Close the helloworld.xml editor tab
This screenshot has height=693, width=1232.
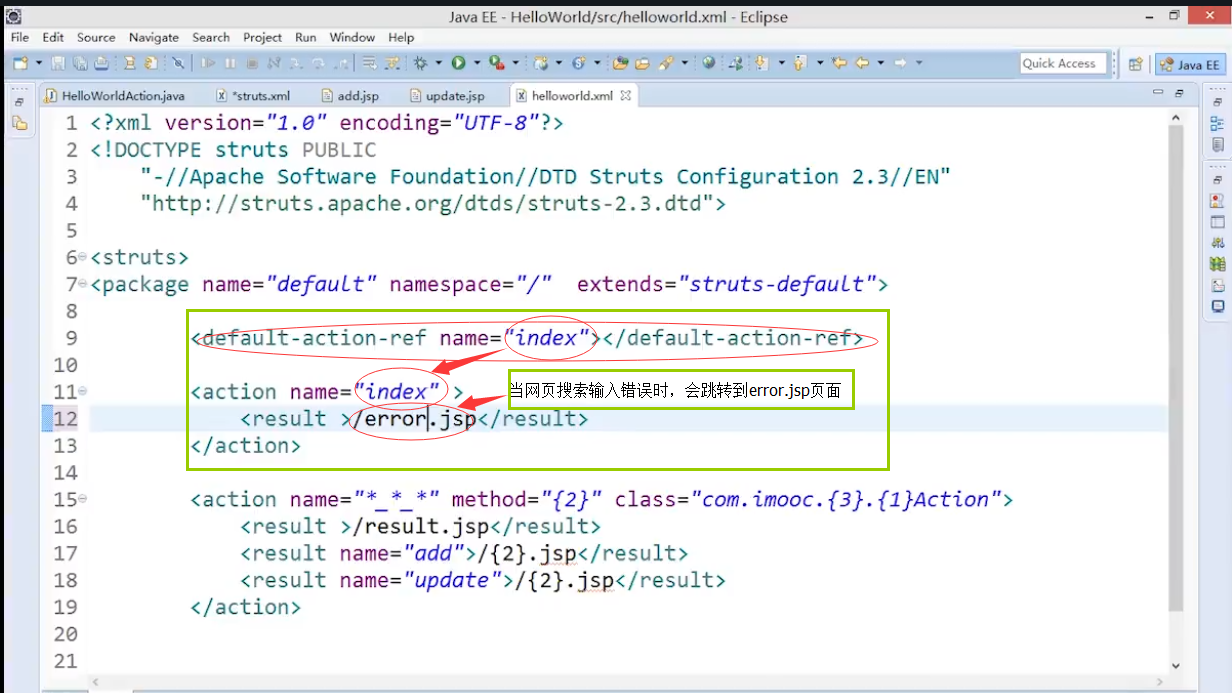pos(626,96)
